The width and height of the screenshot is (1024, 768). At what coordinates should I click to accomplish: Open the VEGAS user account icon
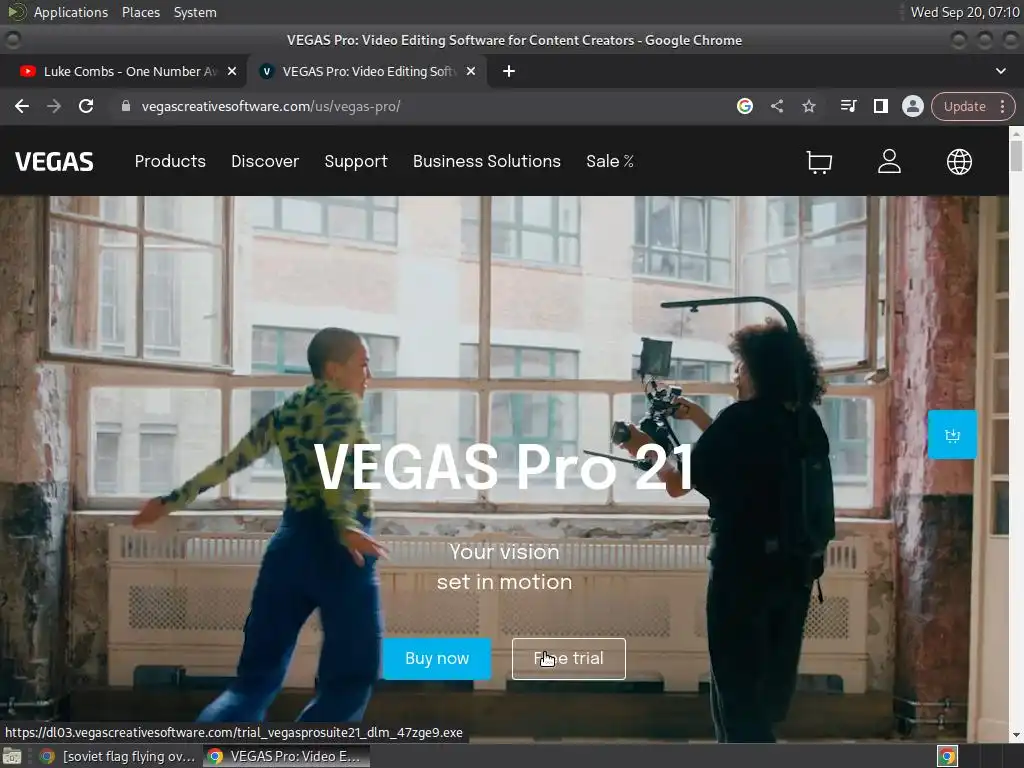pos(889,161)
